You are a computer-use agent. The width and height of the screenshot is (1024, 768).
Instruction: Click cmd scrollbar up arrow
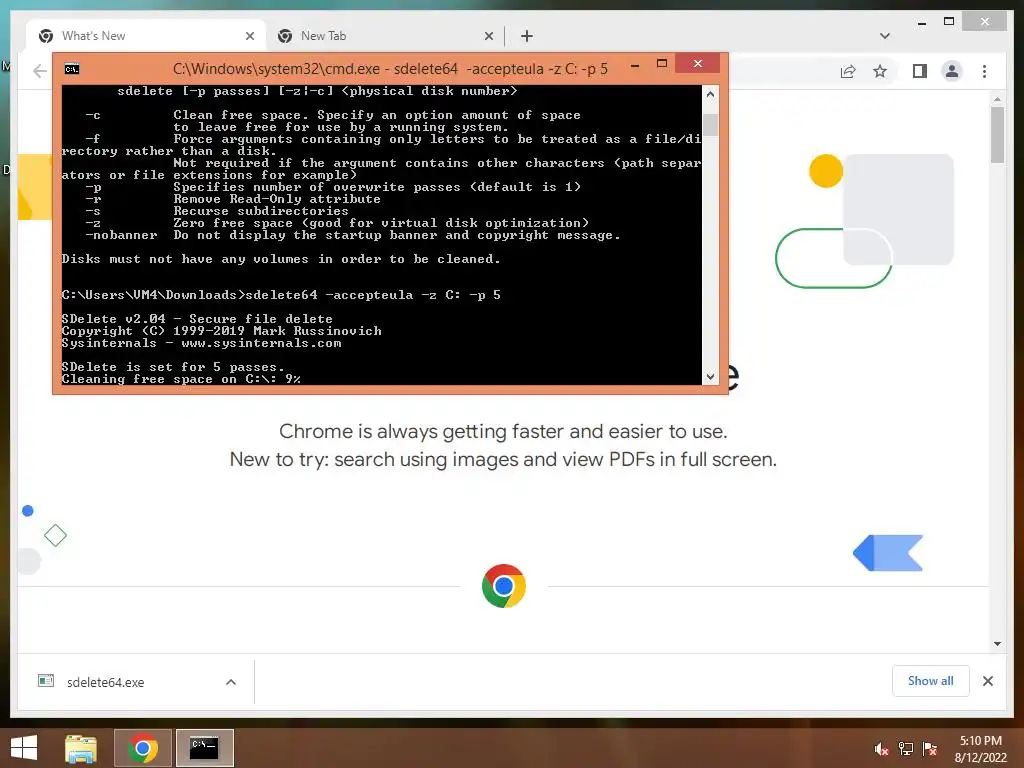tap(710, 94)
